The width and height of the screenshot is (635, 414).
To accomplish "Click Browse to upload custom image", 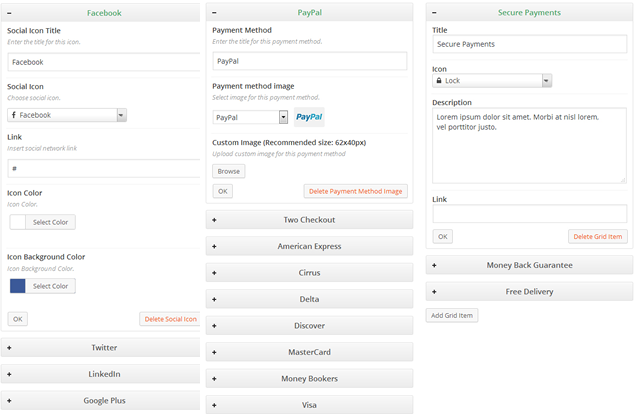I will (x=228, y=171).
